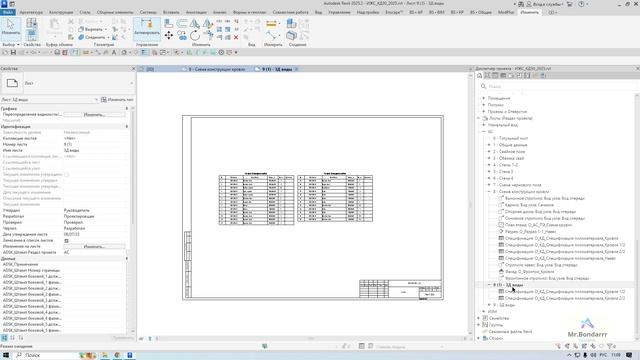The image size is (640, 360).
Task: Open the Measure tool in the ribbon
Action: tap(271, 24)
